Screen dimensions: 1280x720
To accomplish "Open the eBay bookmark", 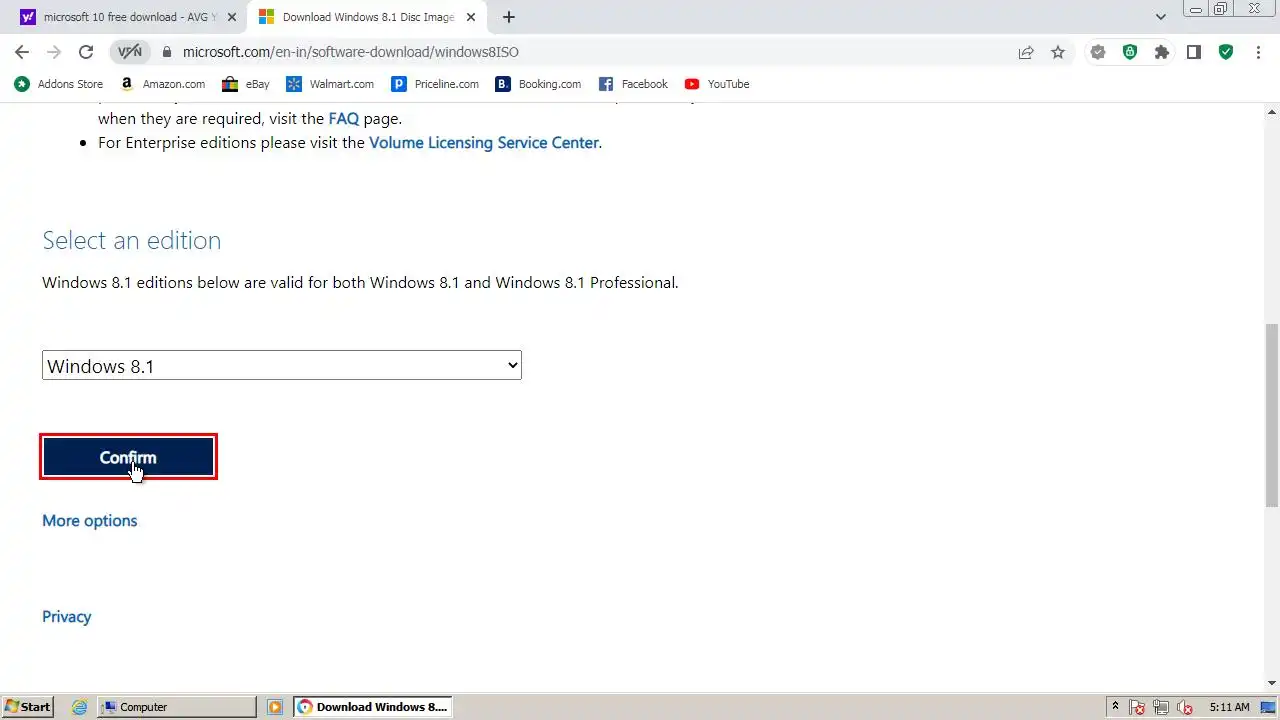I will 246,84.
